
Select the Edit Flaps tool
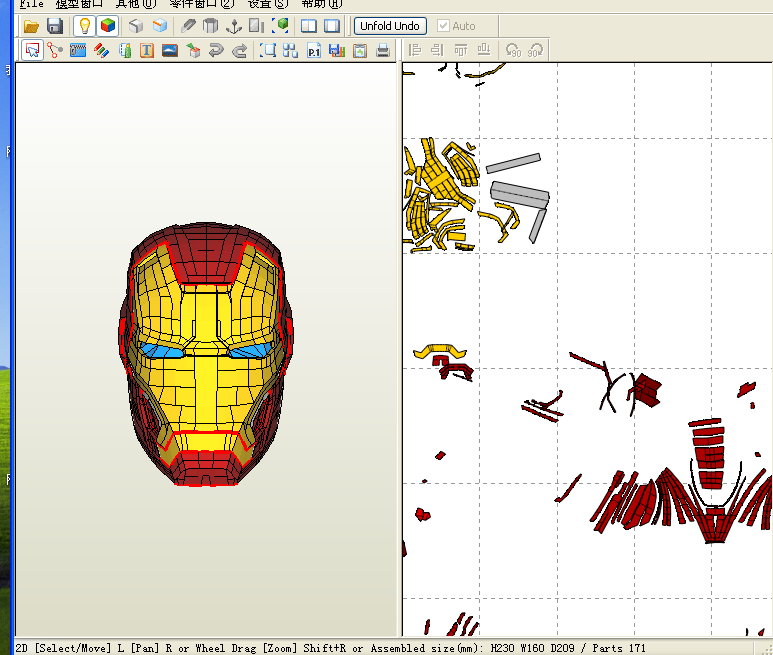point(78,50)
